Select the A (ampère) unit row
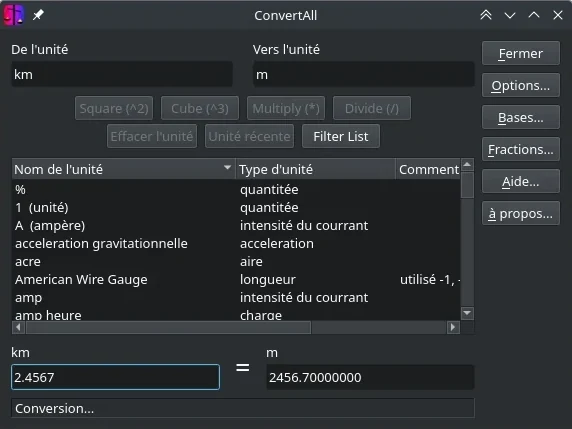The height and width of the screenshot is (429, 572). 236,225
